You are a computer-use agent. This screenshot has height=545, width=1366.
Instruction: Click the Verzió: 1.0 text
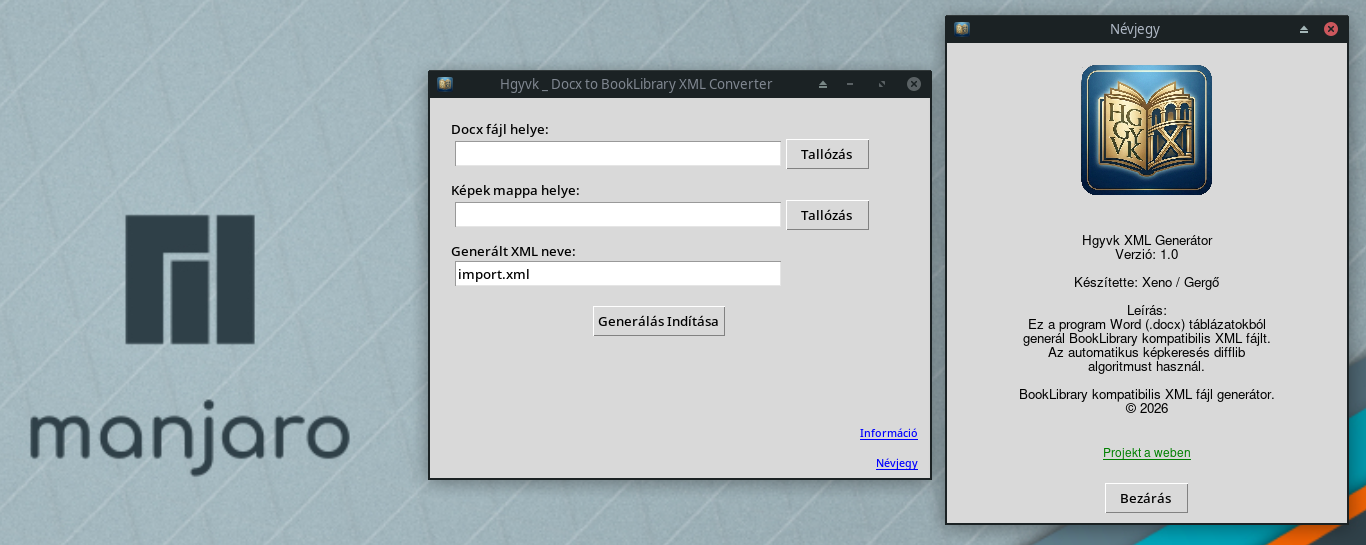click(1147, 255)
